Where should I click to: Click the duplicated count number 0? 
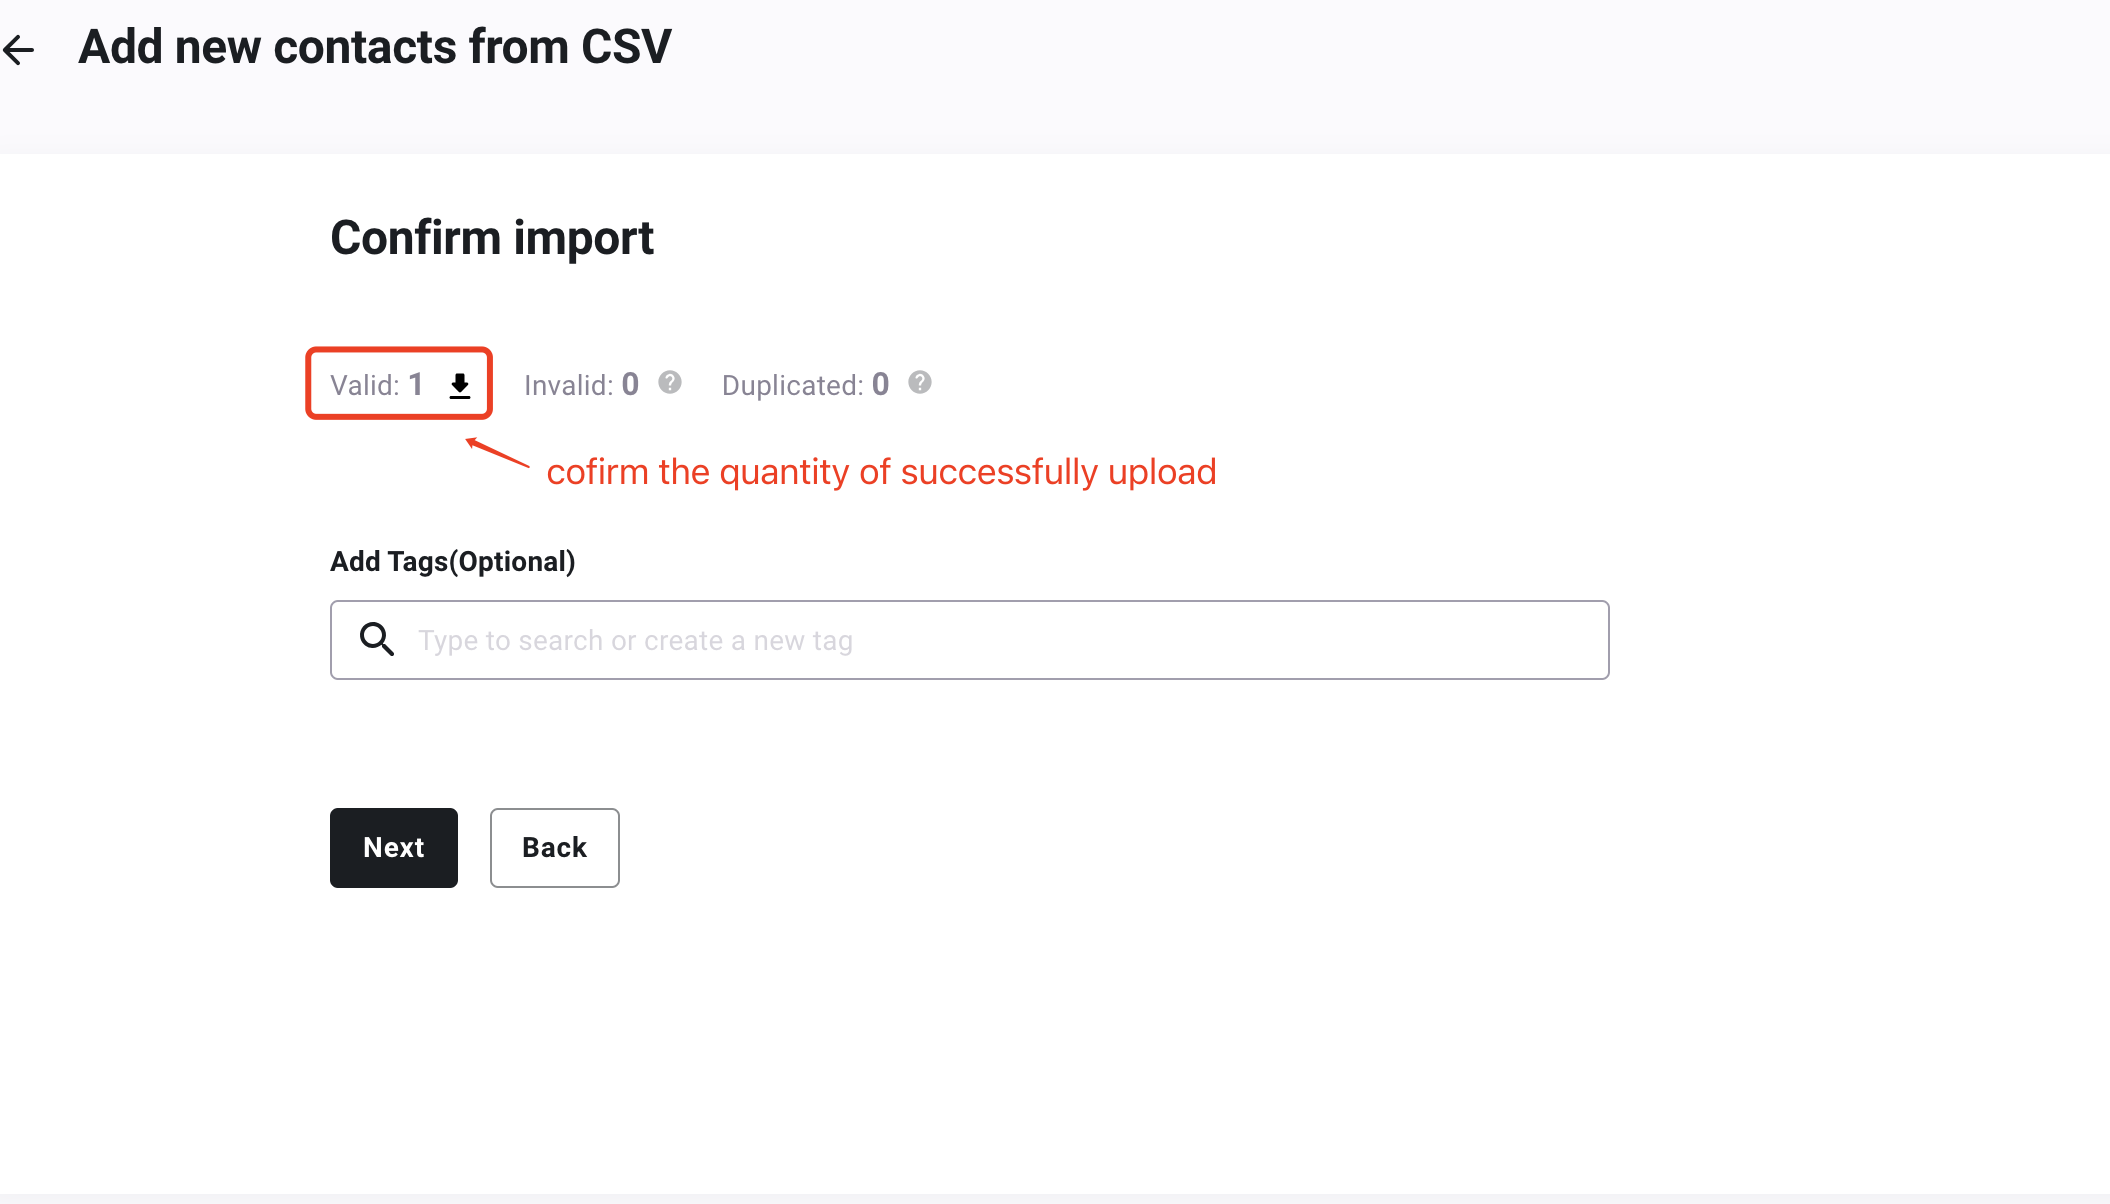(x=880, y=384)
